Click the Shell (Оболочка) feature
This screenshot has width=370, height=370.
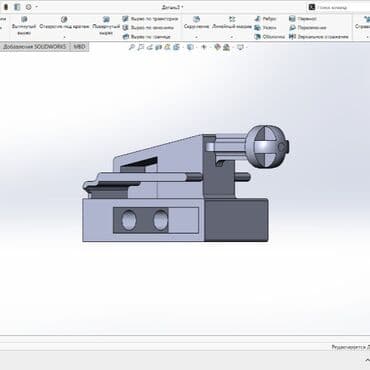[x=269, y=37]
